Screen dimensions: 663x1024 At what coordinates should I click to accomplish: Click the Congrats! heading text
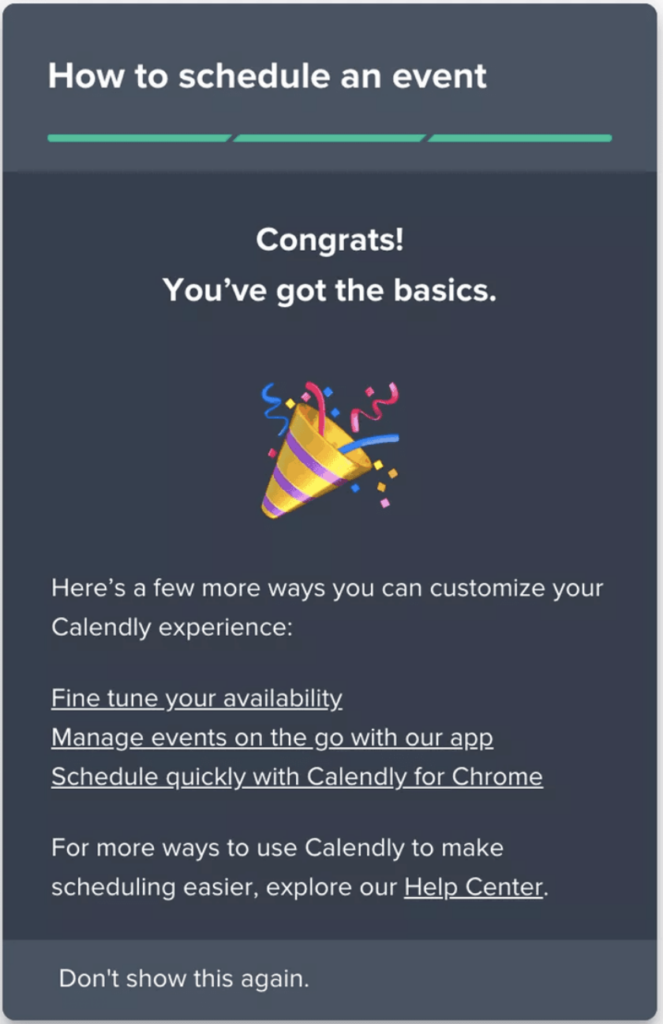coord(331,240)
